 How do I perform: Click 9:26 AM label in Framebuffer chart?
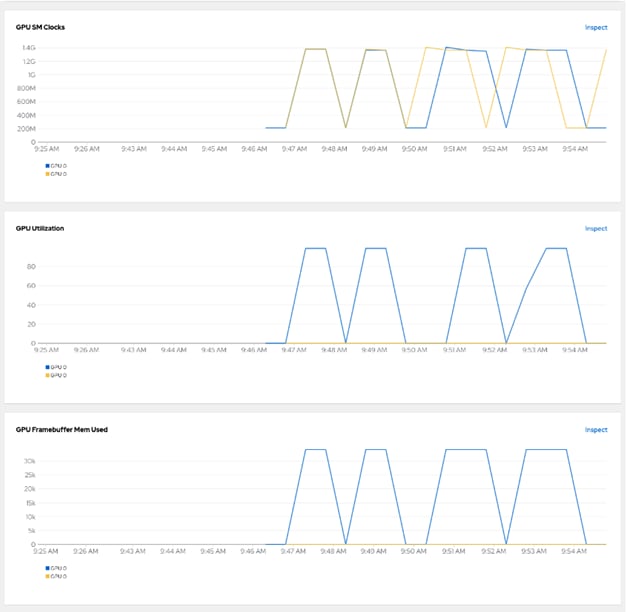pyautogui.click(x=86, y=552)
